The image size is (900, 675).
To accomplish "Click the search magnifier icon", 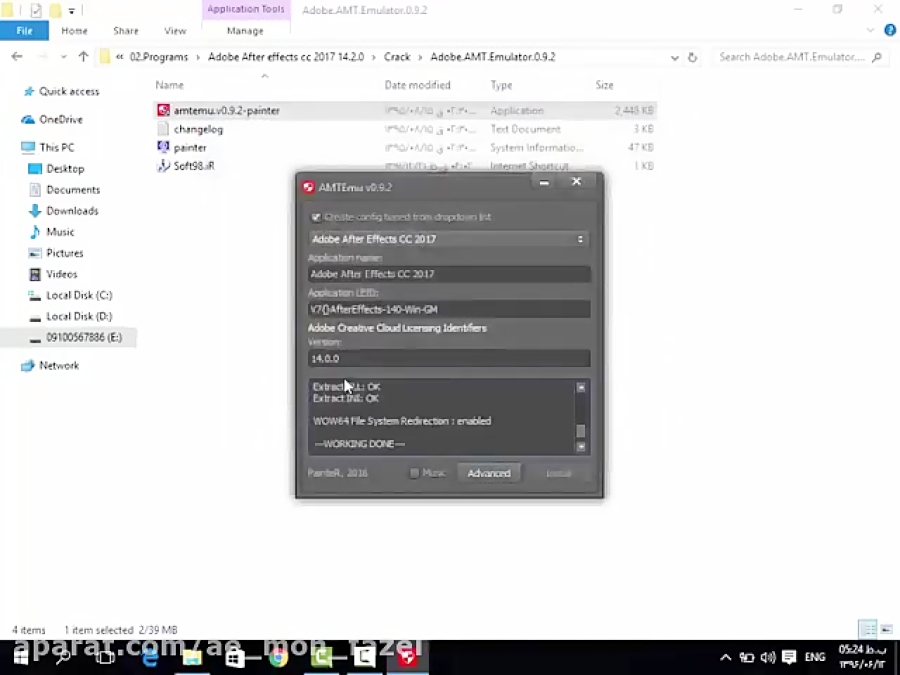I will (x=876, y=57).
